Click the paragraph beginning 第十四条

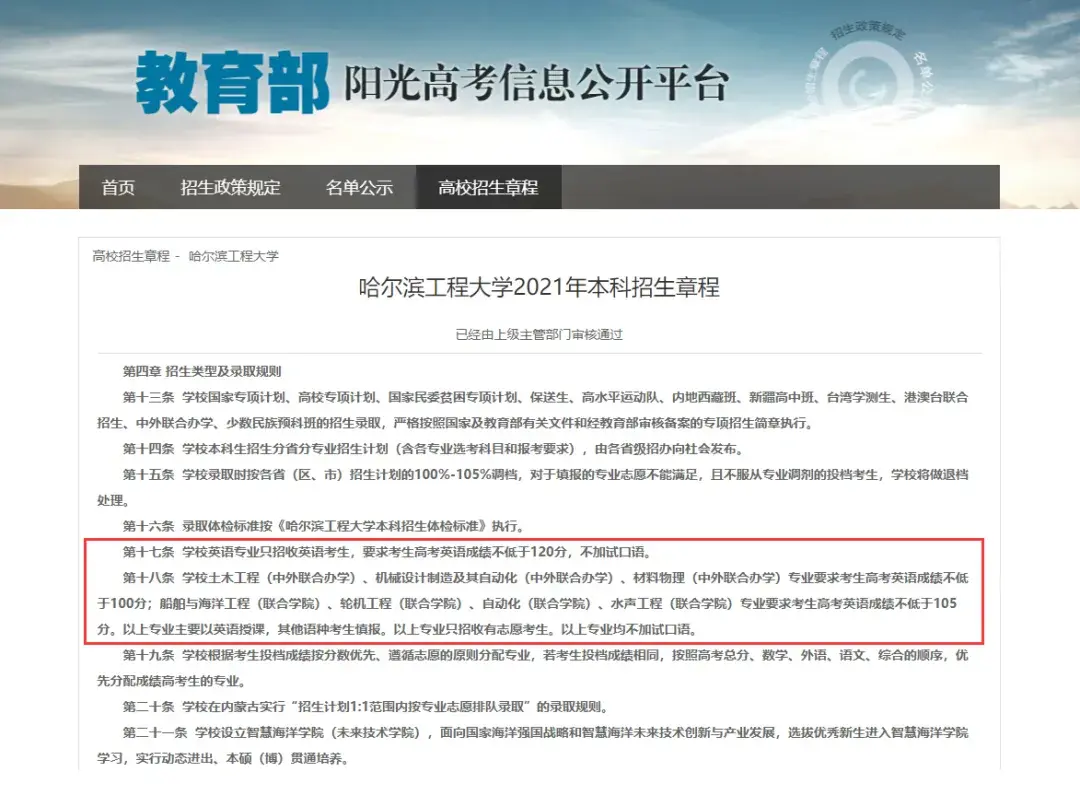click(x=434, y=449)
